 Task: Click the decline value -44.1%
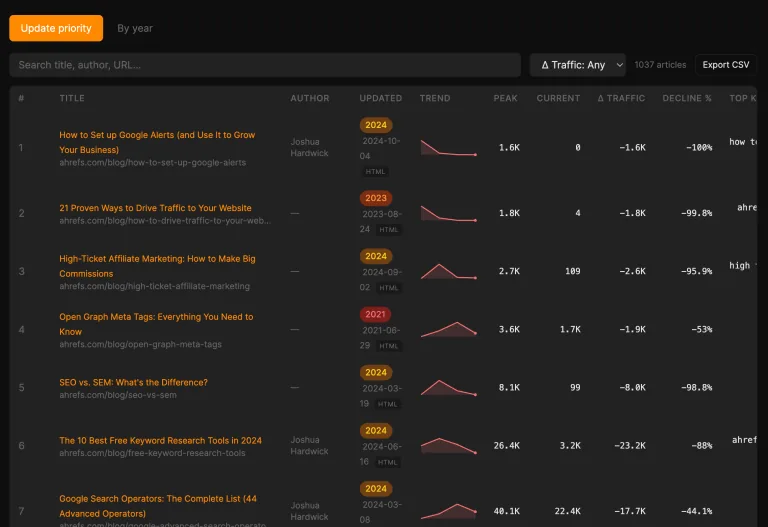tap(696, 511)
